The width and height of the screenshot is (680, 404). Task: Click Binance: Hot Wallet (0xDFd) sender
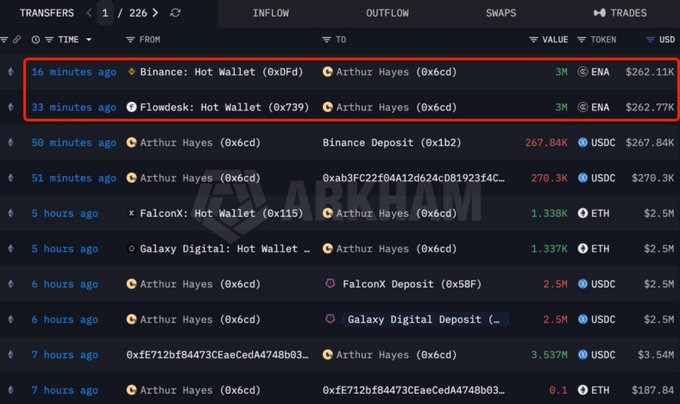pyautogui.click(x=221, y=72)
